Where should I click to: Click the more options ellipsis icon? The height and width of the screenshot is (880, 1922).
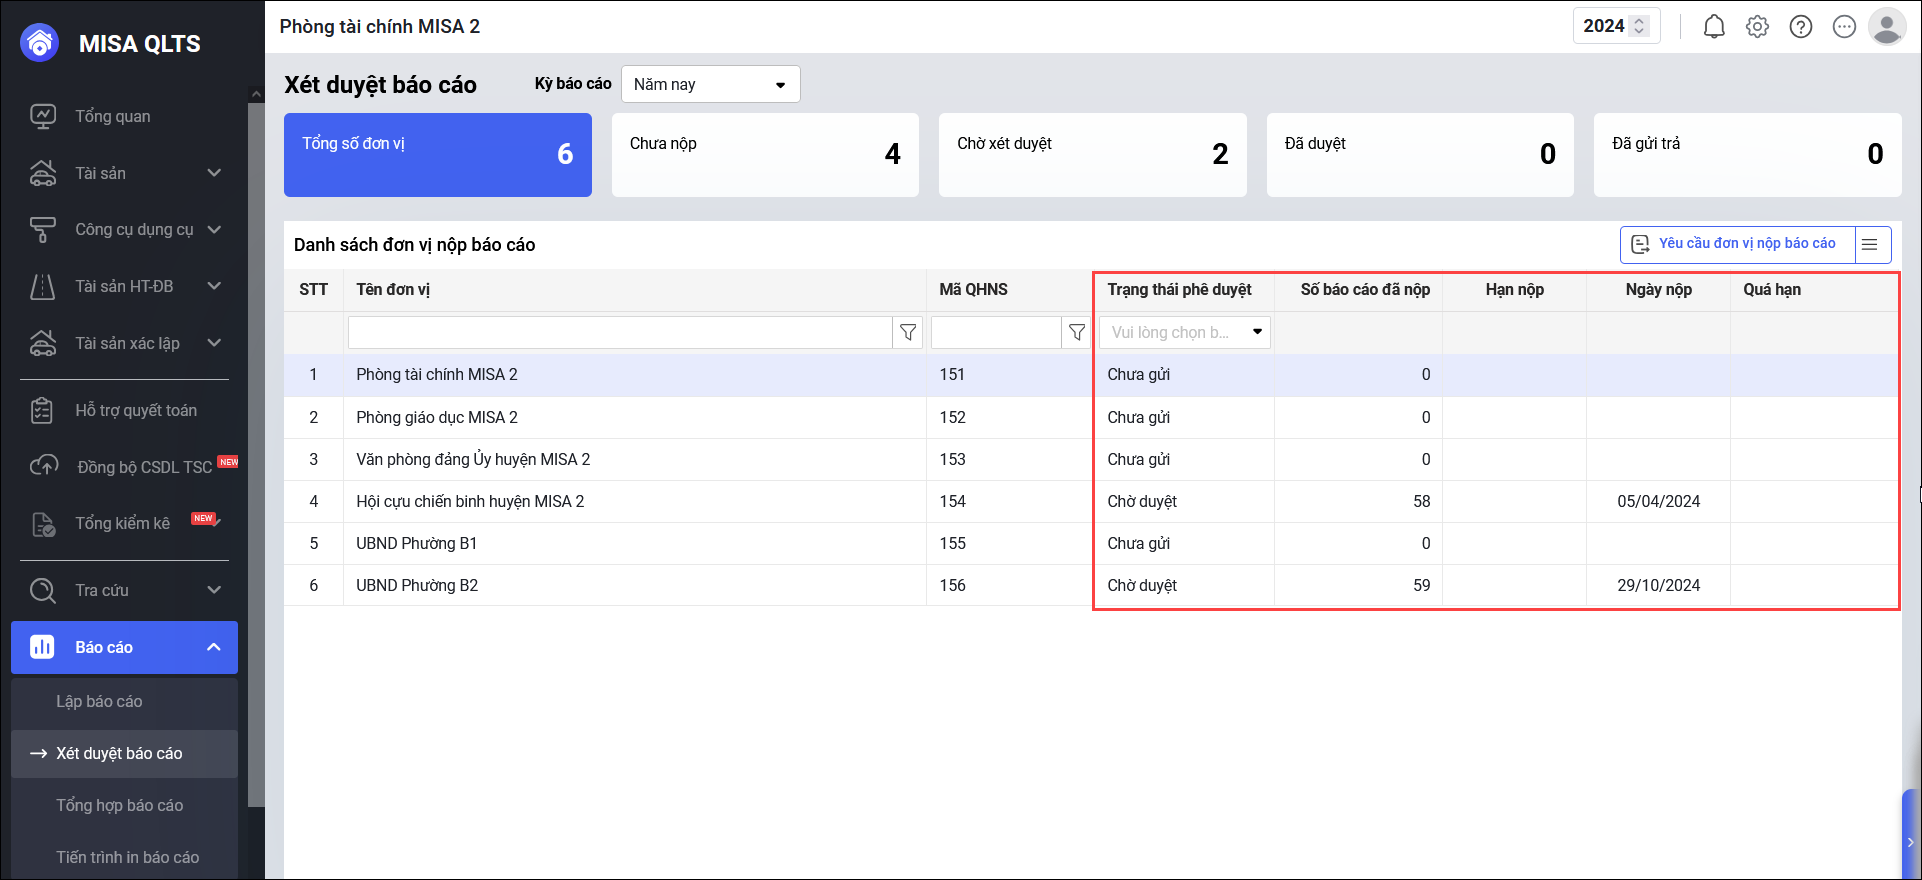pos(1844,27)
